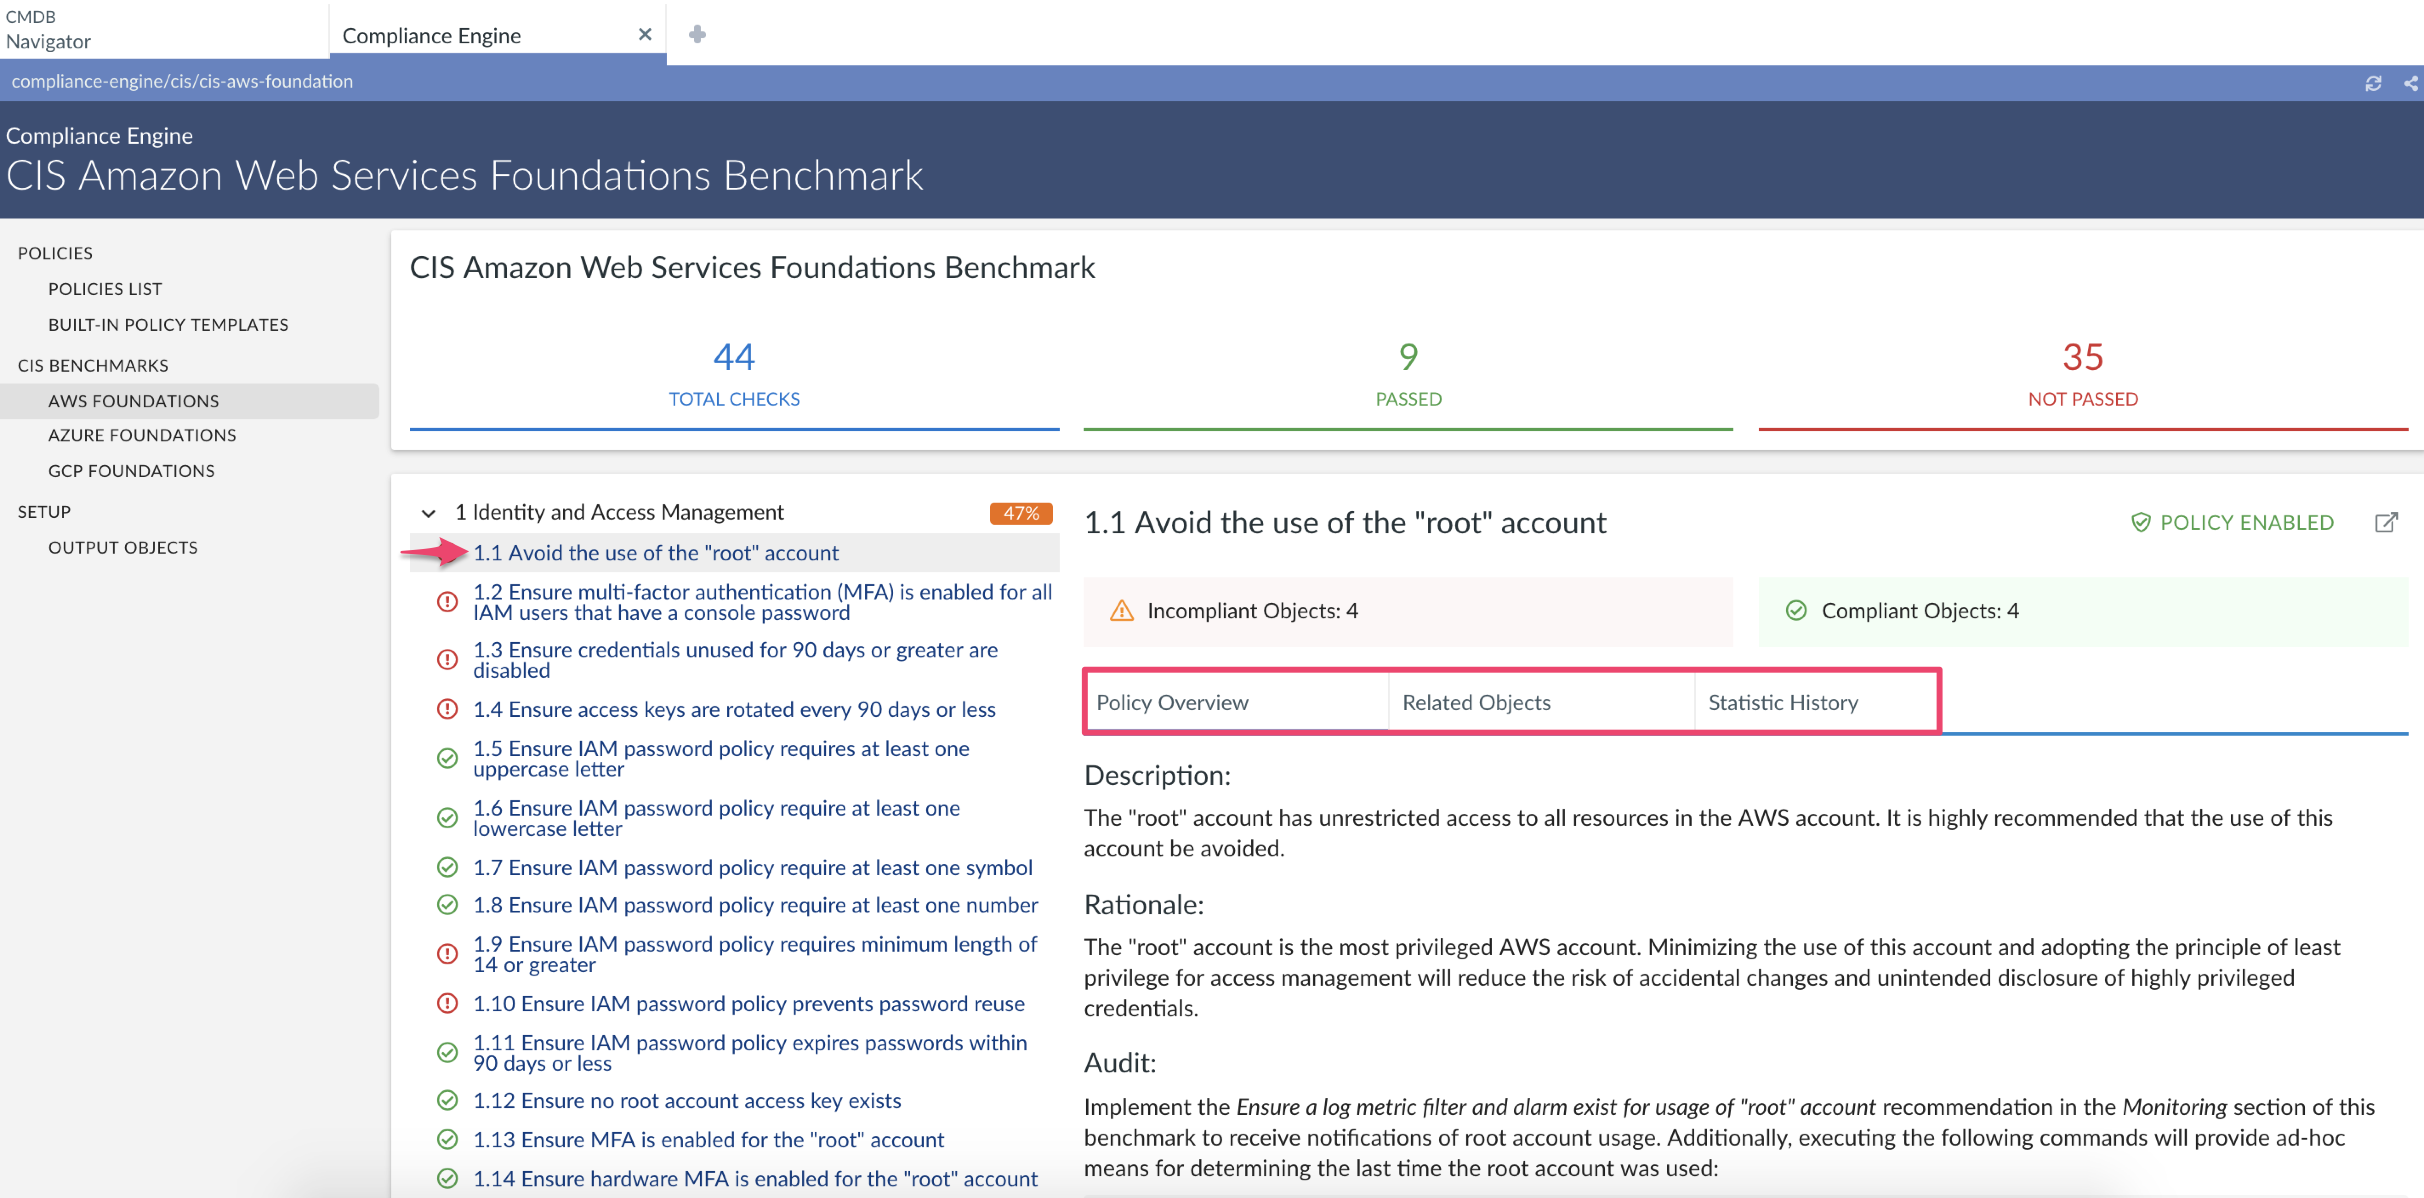Click the refresh icon in address bar
This screenshot has width=2424, height=1198.
[x=2373, y=83]
